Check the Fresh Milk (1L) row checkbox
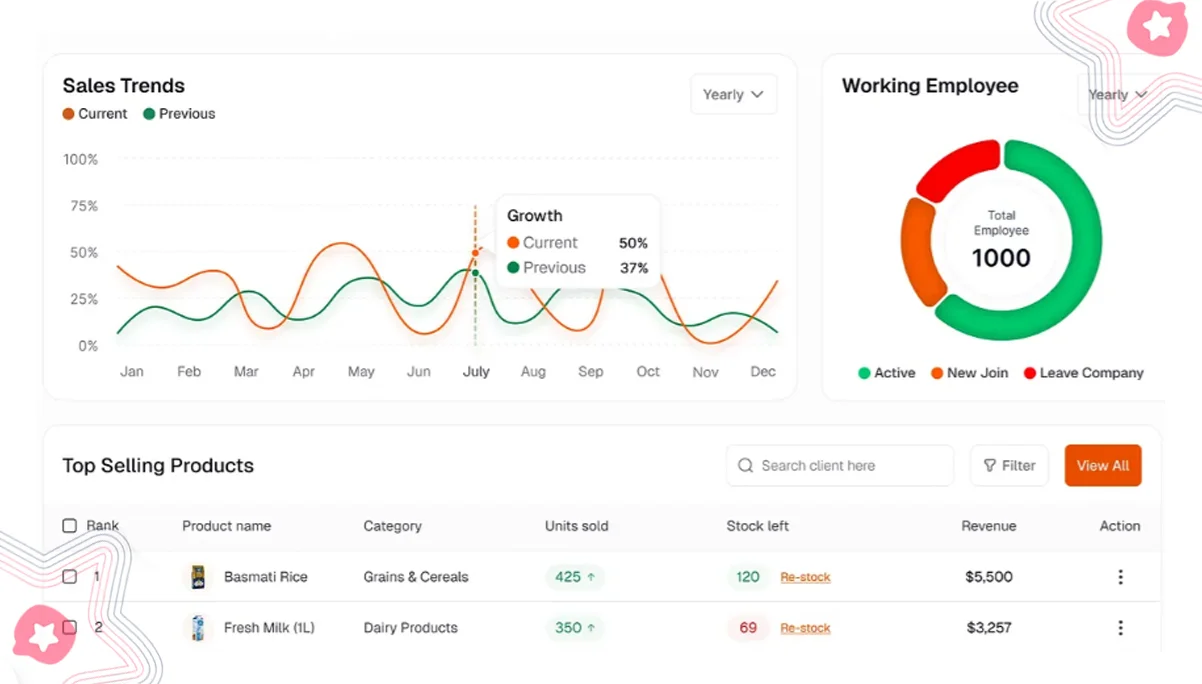 [x=69, y=627]
